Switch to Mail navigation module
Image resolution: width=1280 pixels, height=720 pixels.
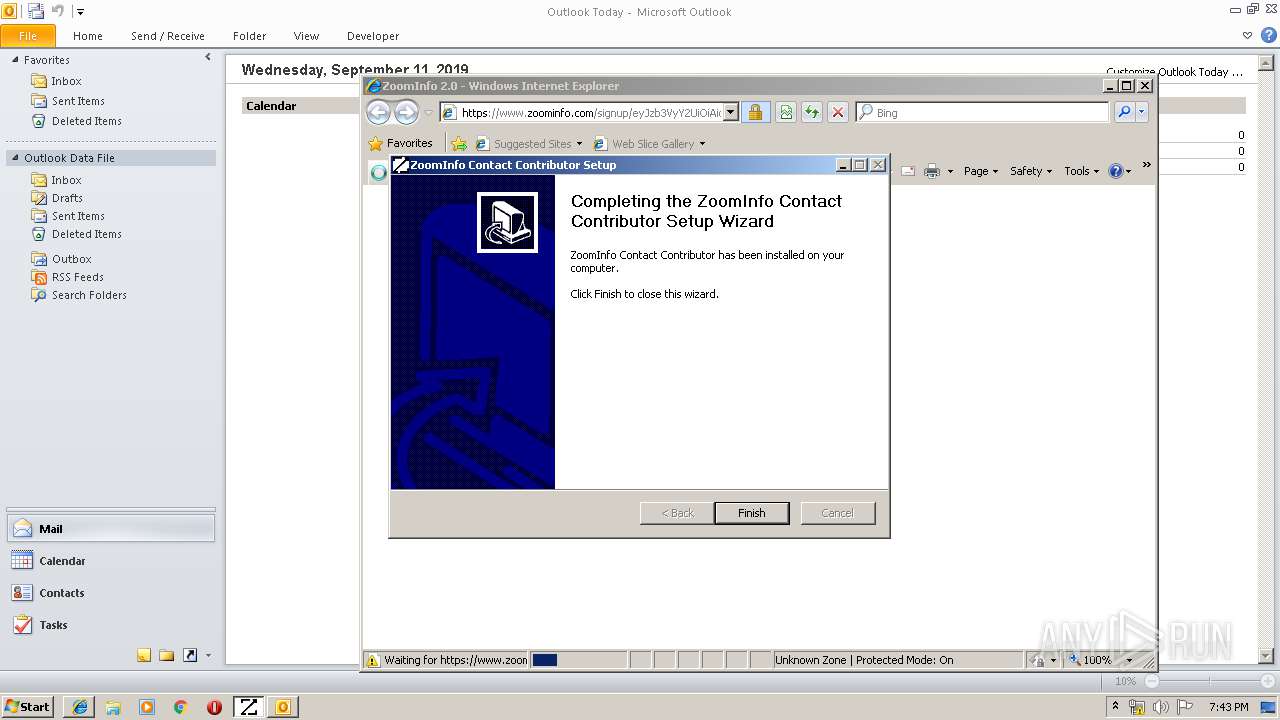click(110, 529)
